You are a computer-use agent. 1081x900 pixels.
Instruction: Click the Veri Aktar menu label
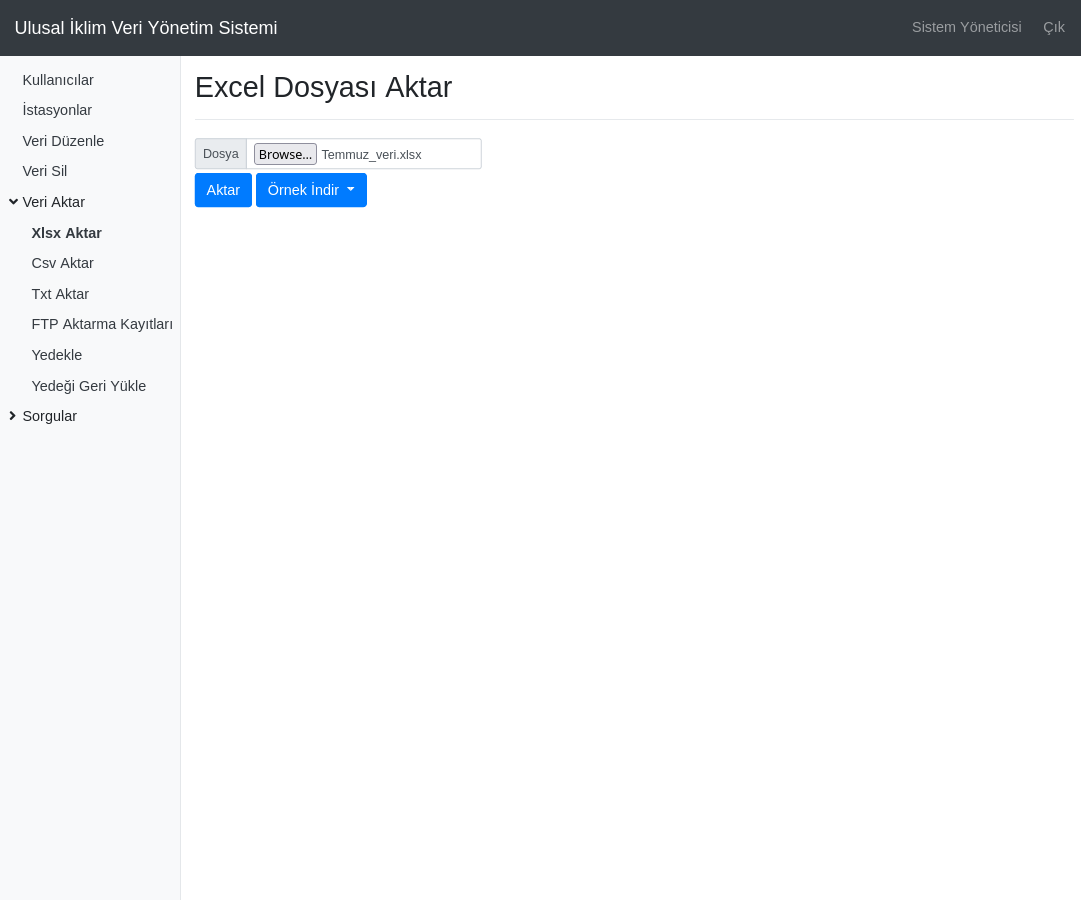54,202
